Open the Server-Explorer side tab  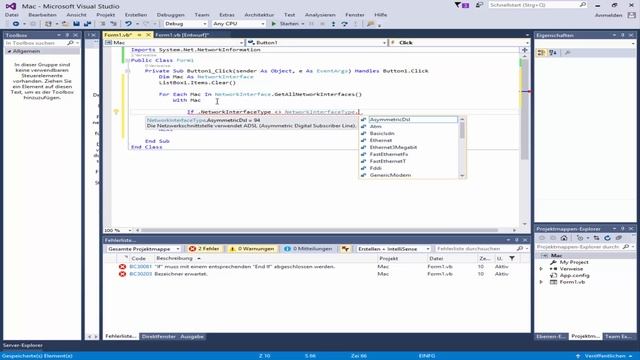click(x=23, y=345)
